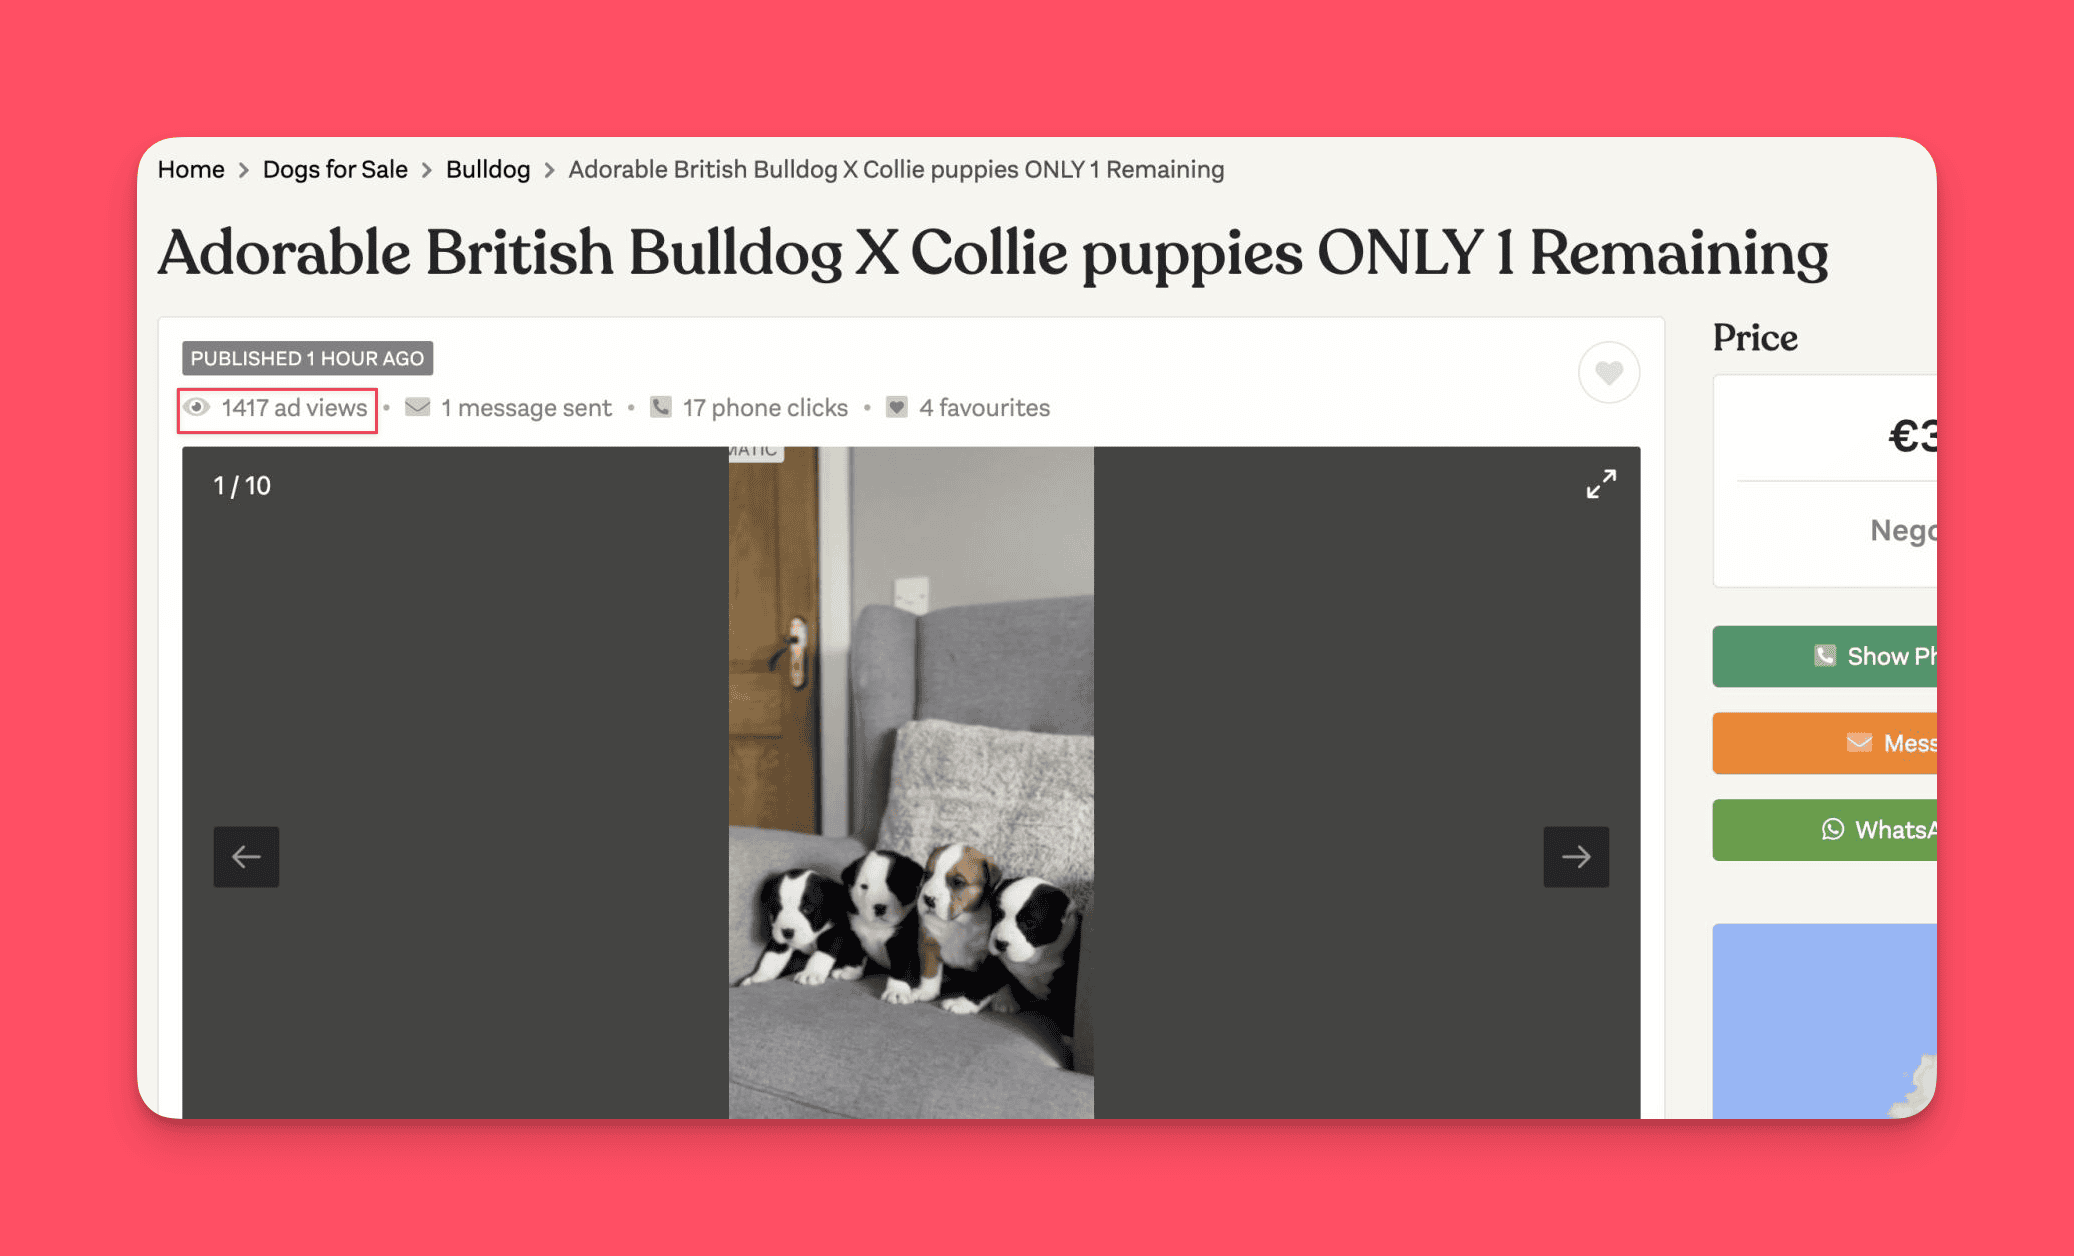
Task: Click the heart favourite icon button
Action: (x=1608, y=373)
